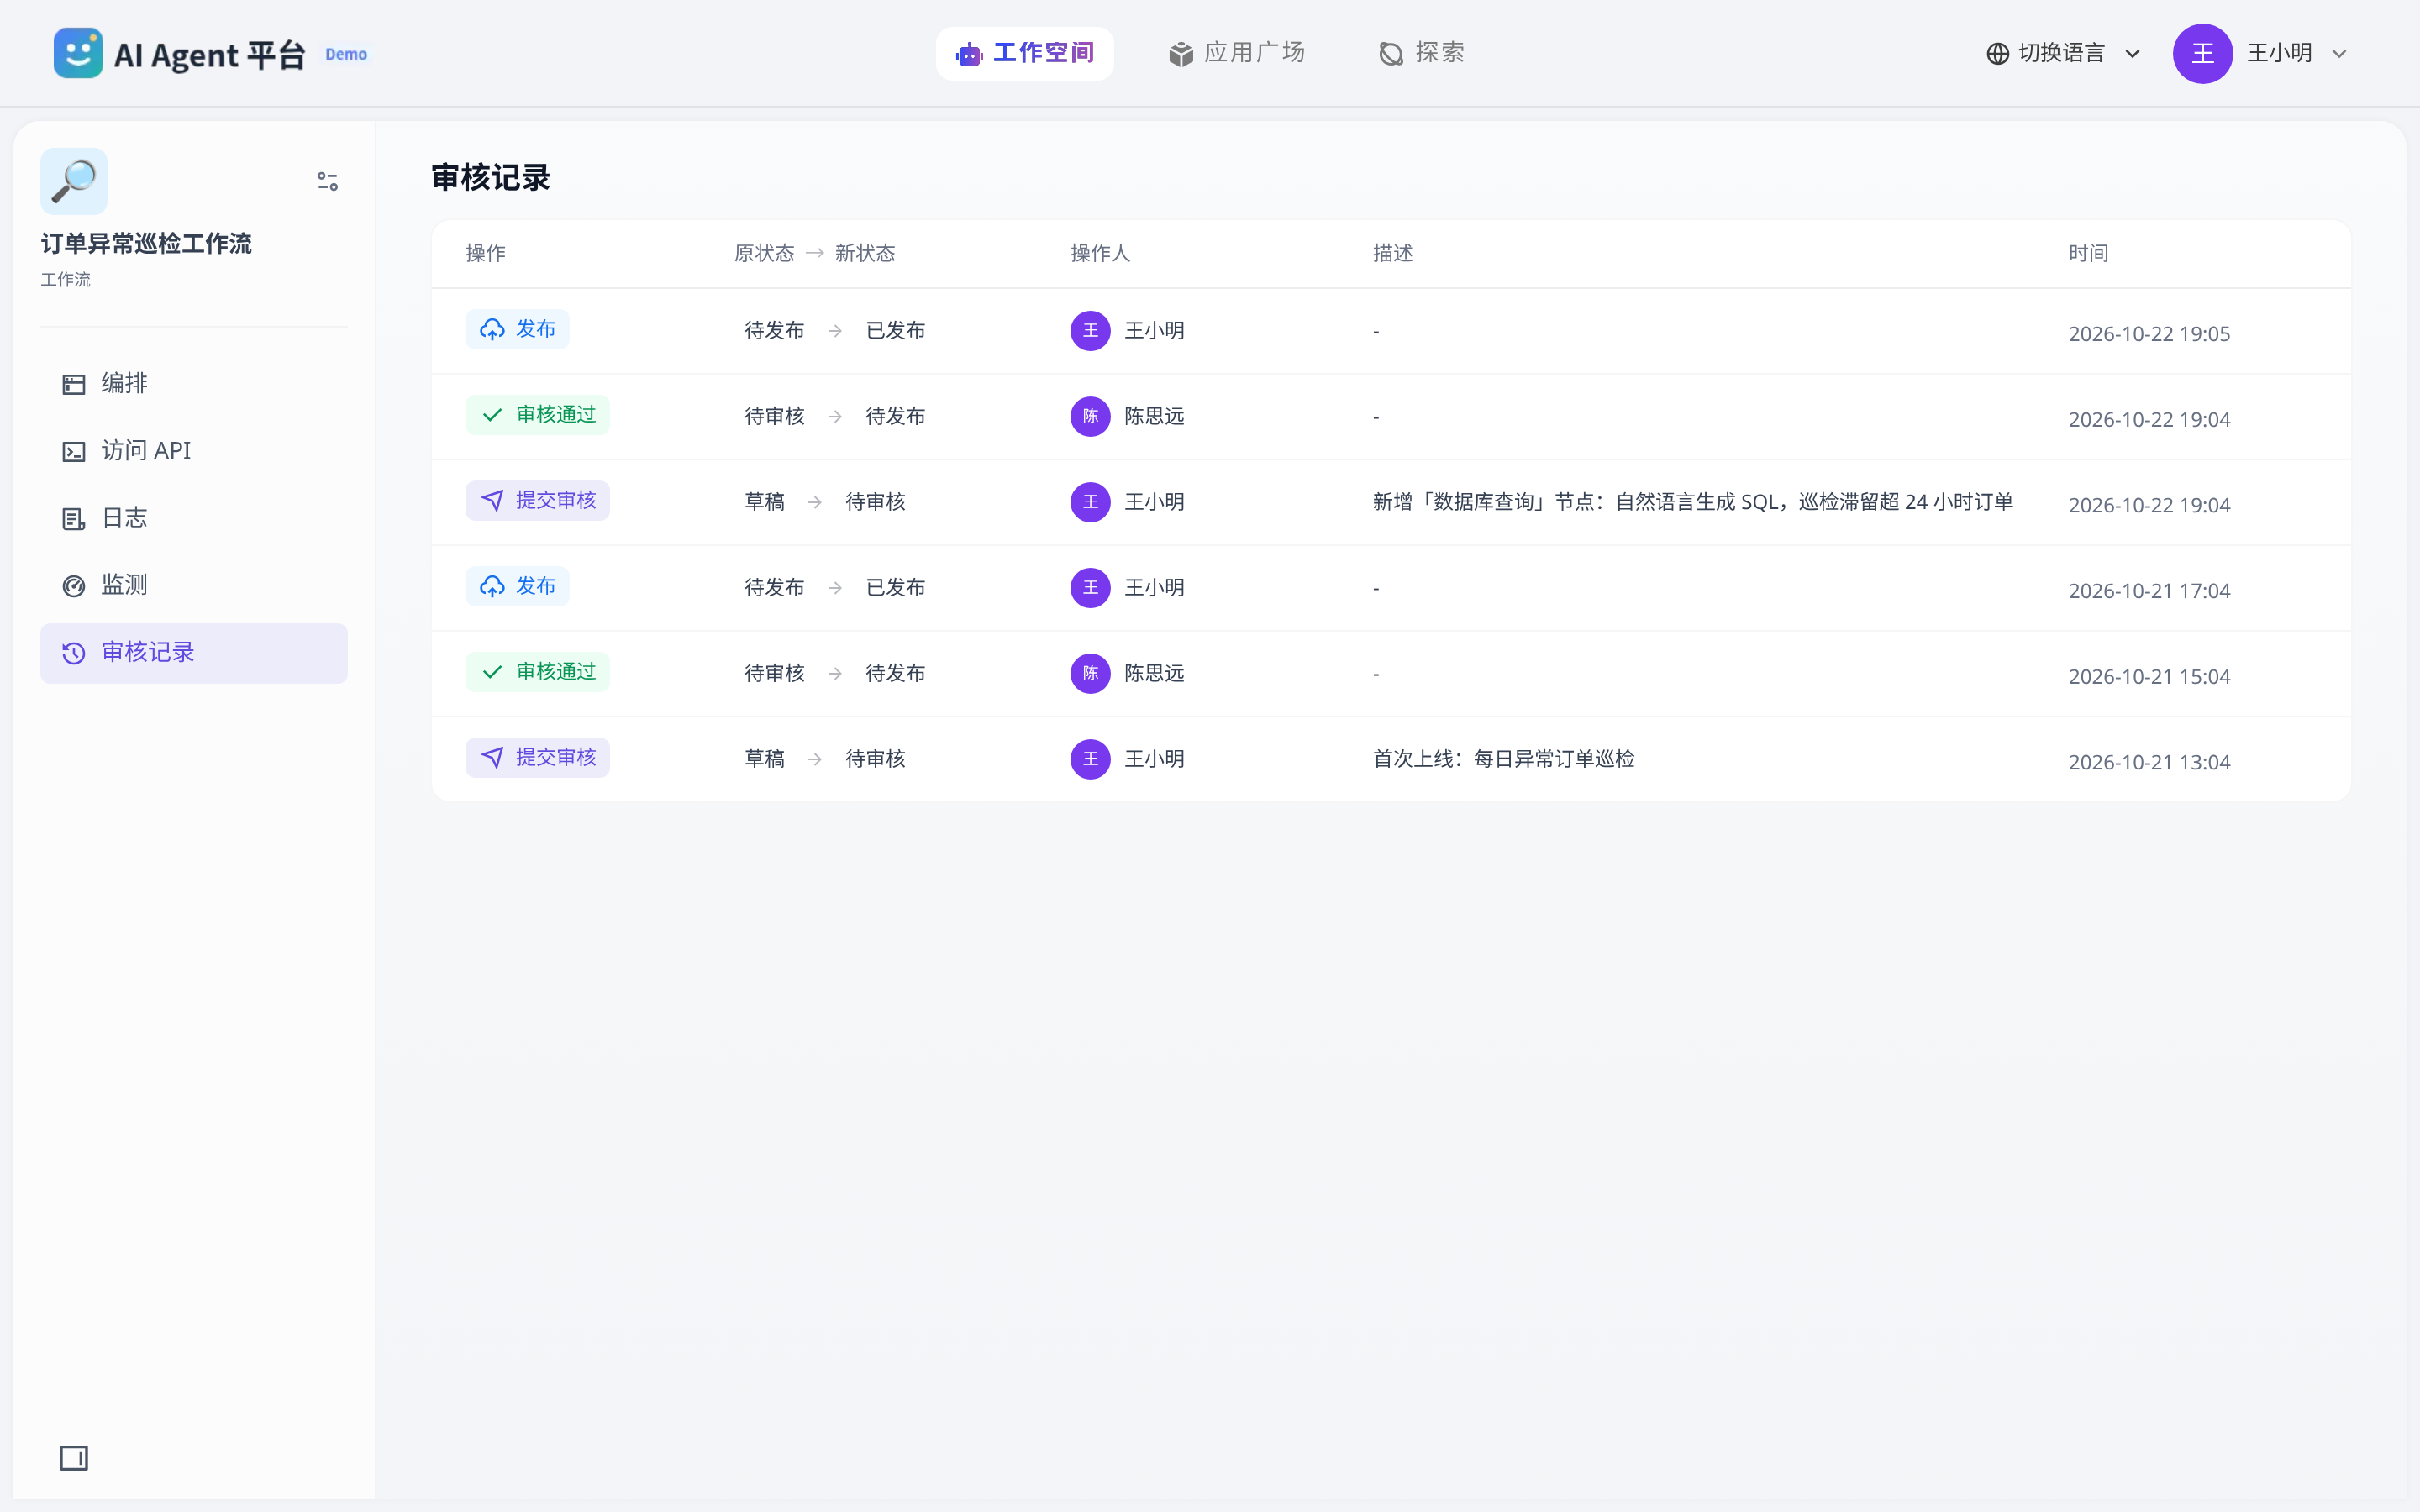Open the workflow settings sliders icon
The height and width of the screenshot is (1512, 2420).
(327, 181)
